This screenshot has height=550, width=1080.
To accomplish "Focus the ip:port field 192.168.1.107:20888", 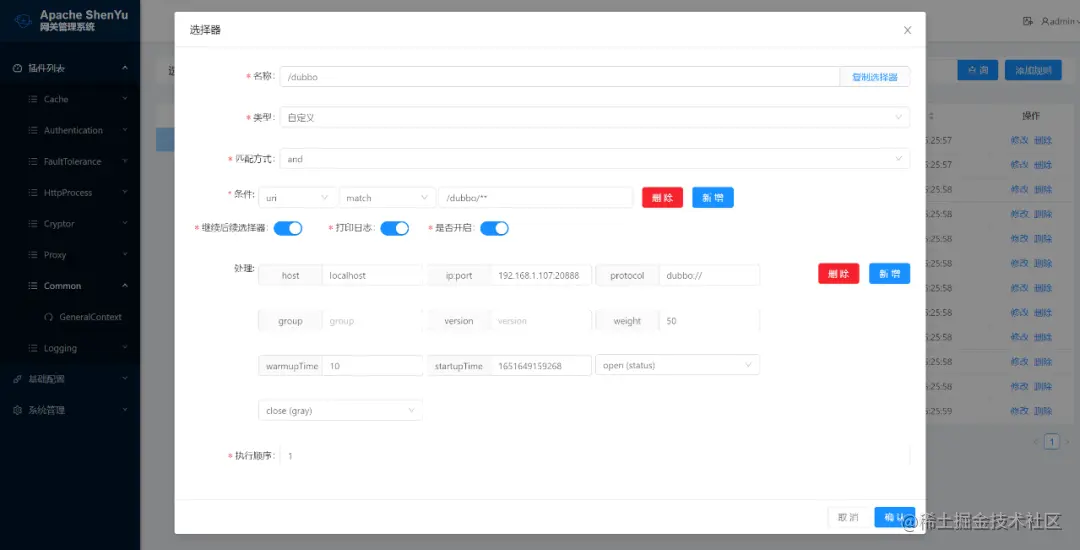I will (541, 275).
